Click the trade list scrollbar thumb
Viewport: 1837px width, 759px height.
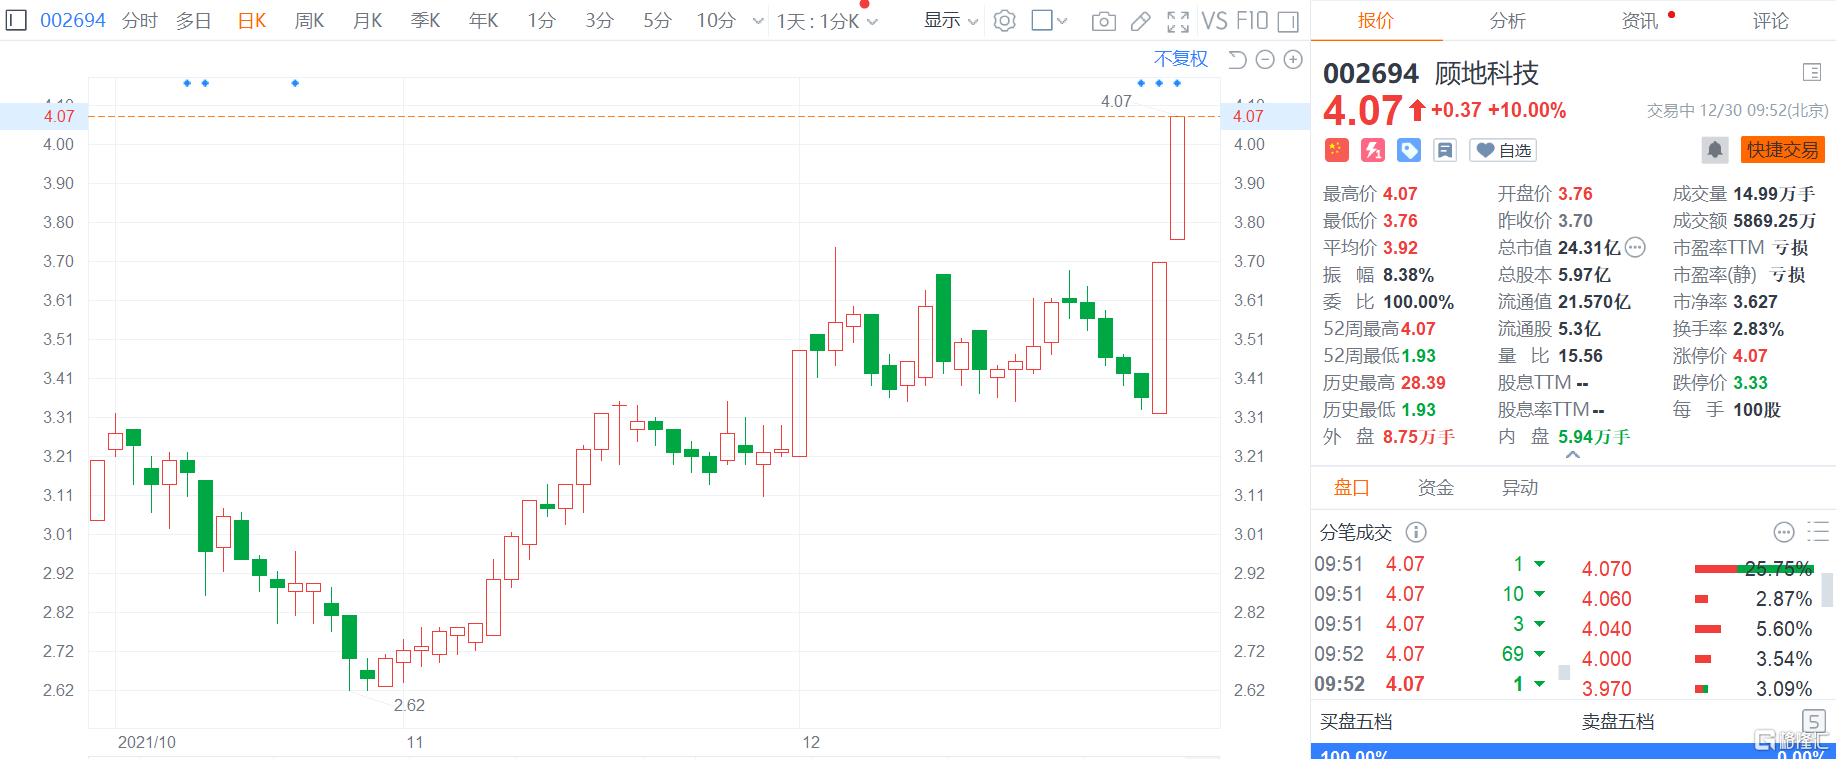[x=1564, y=673]
